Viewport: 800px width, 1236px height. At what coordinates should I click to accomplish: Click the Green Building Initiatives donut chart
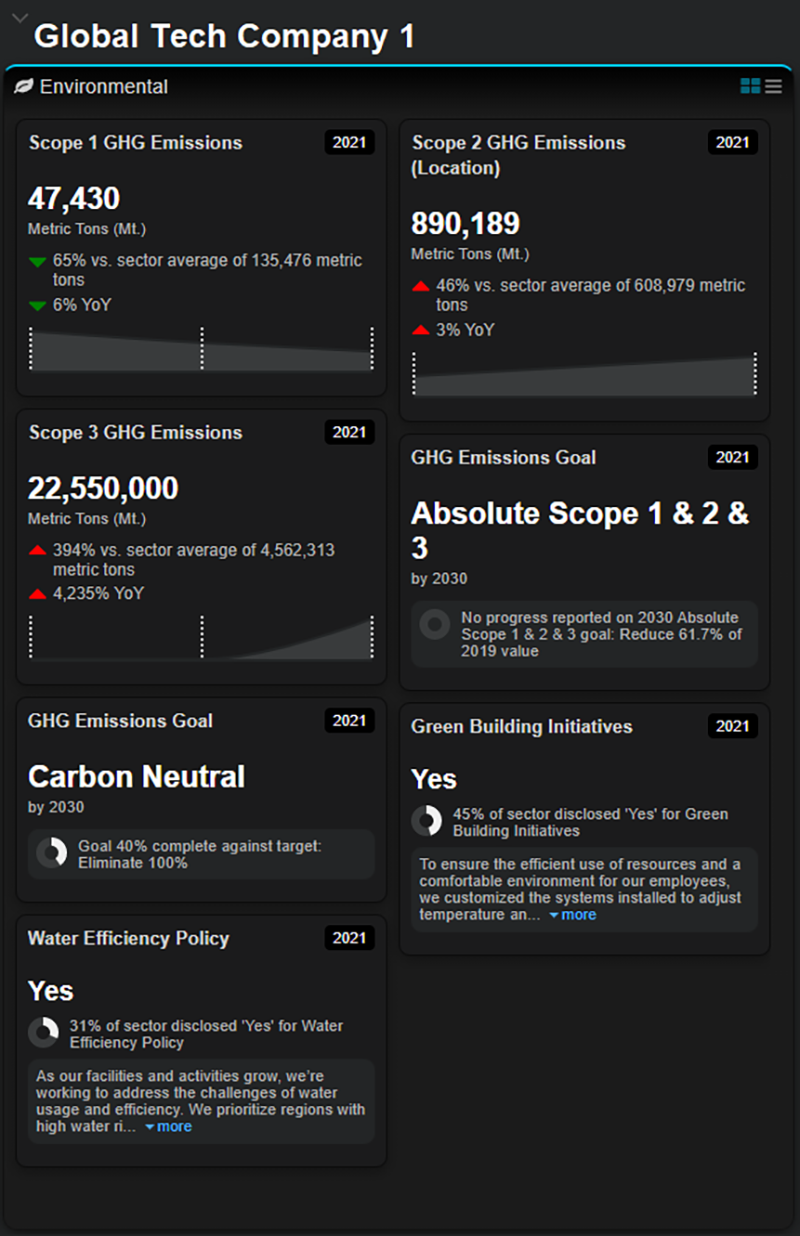point(427,821)
